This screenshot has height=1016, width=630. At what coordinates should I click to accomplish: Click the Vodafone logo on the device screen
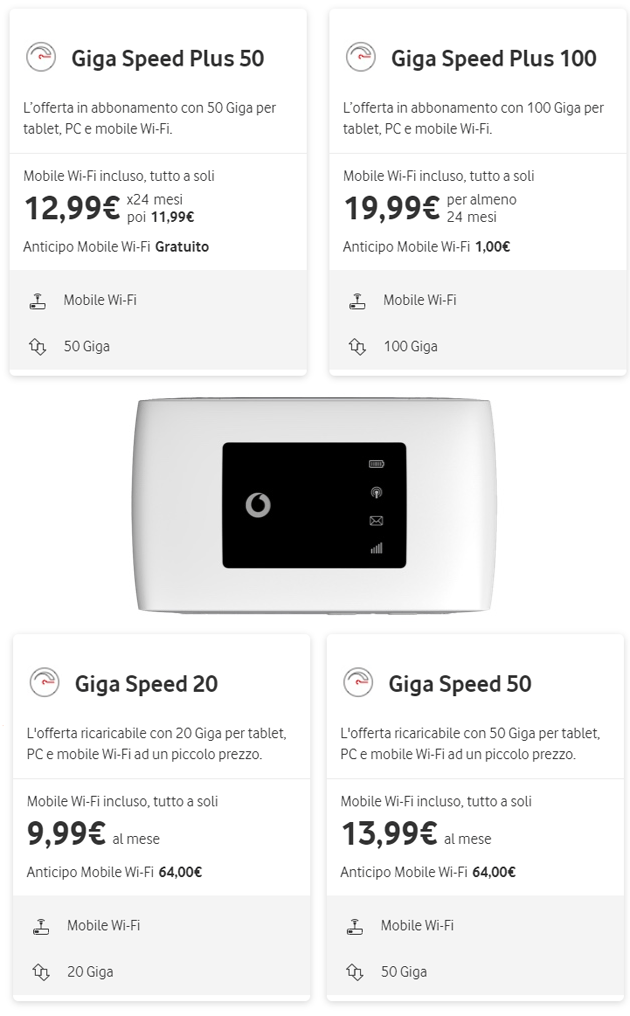[258, 505]
